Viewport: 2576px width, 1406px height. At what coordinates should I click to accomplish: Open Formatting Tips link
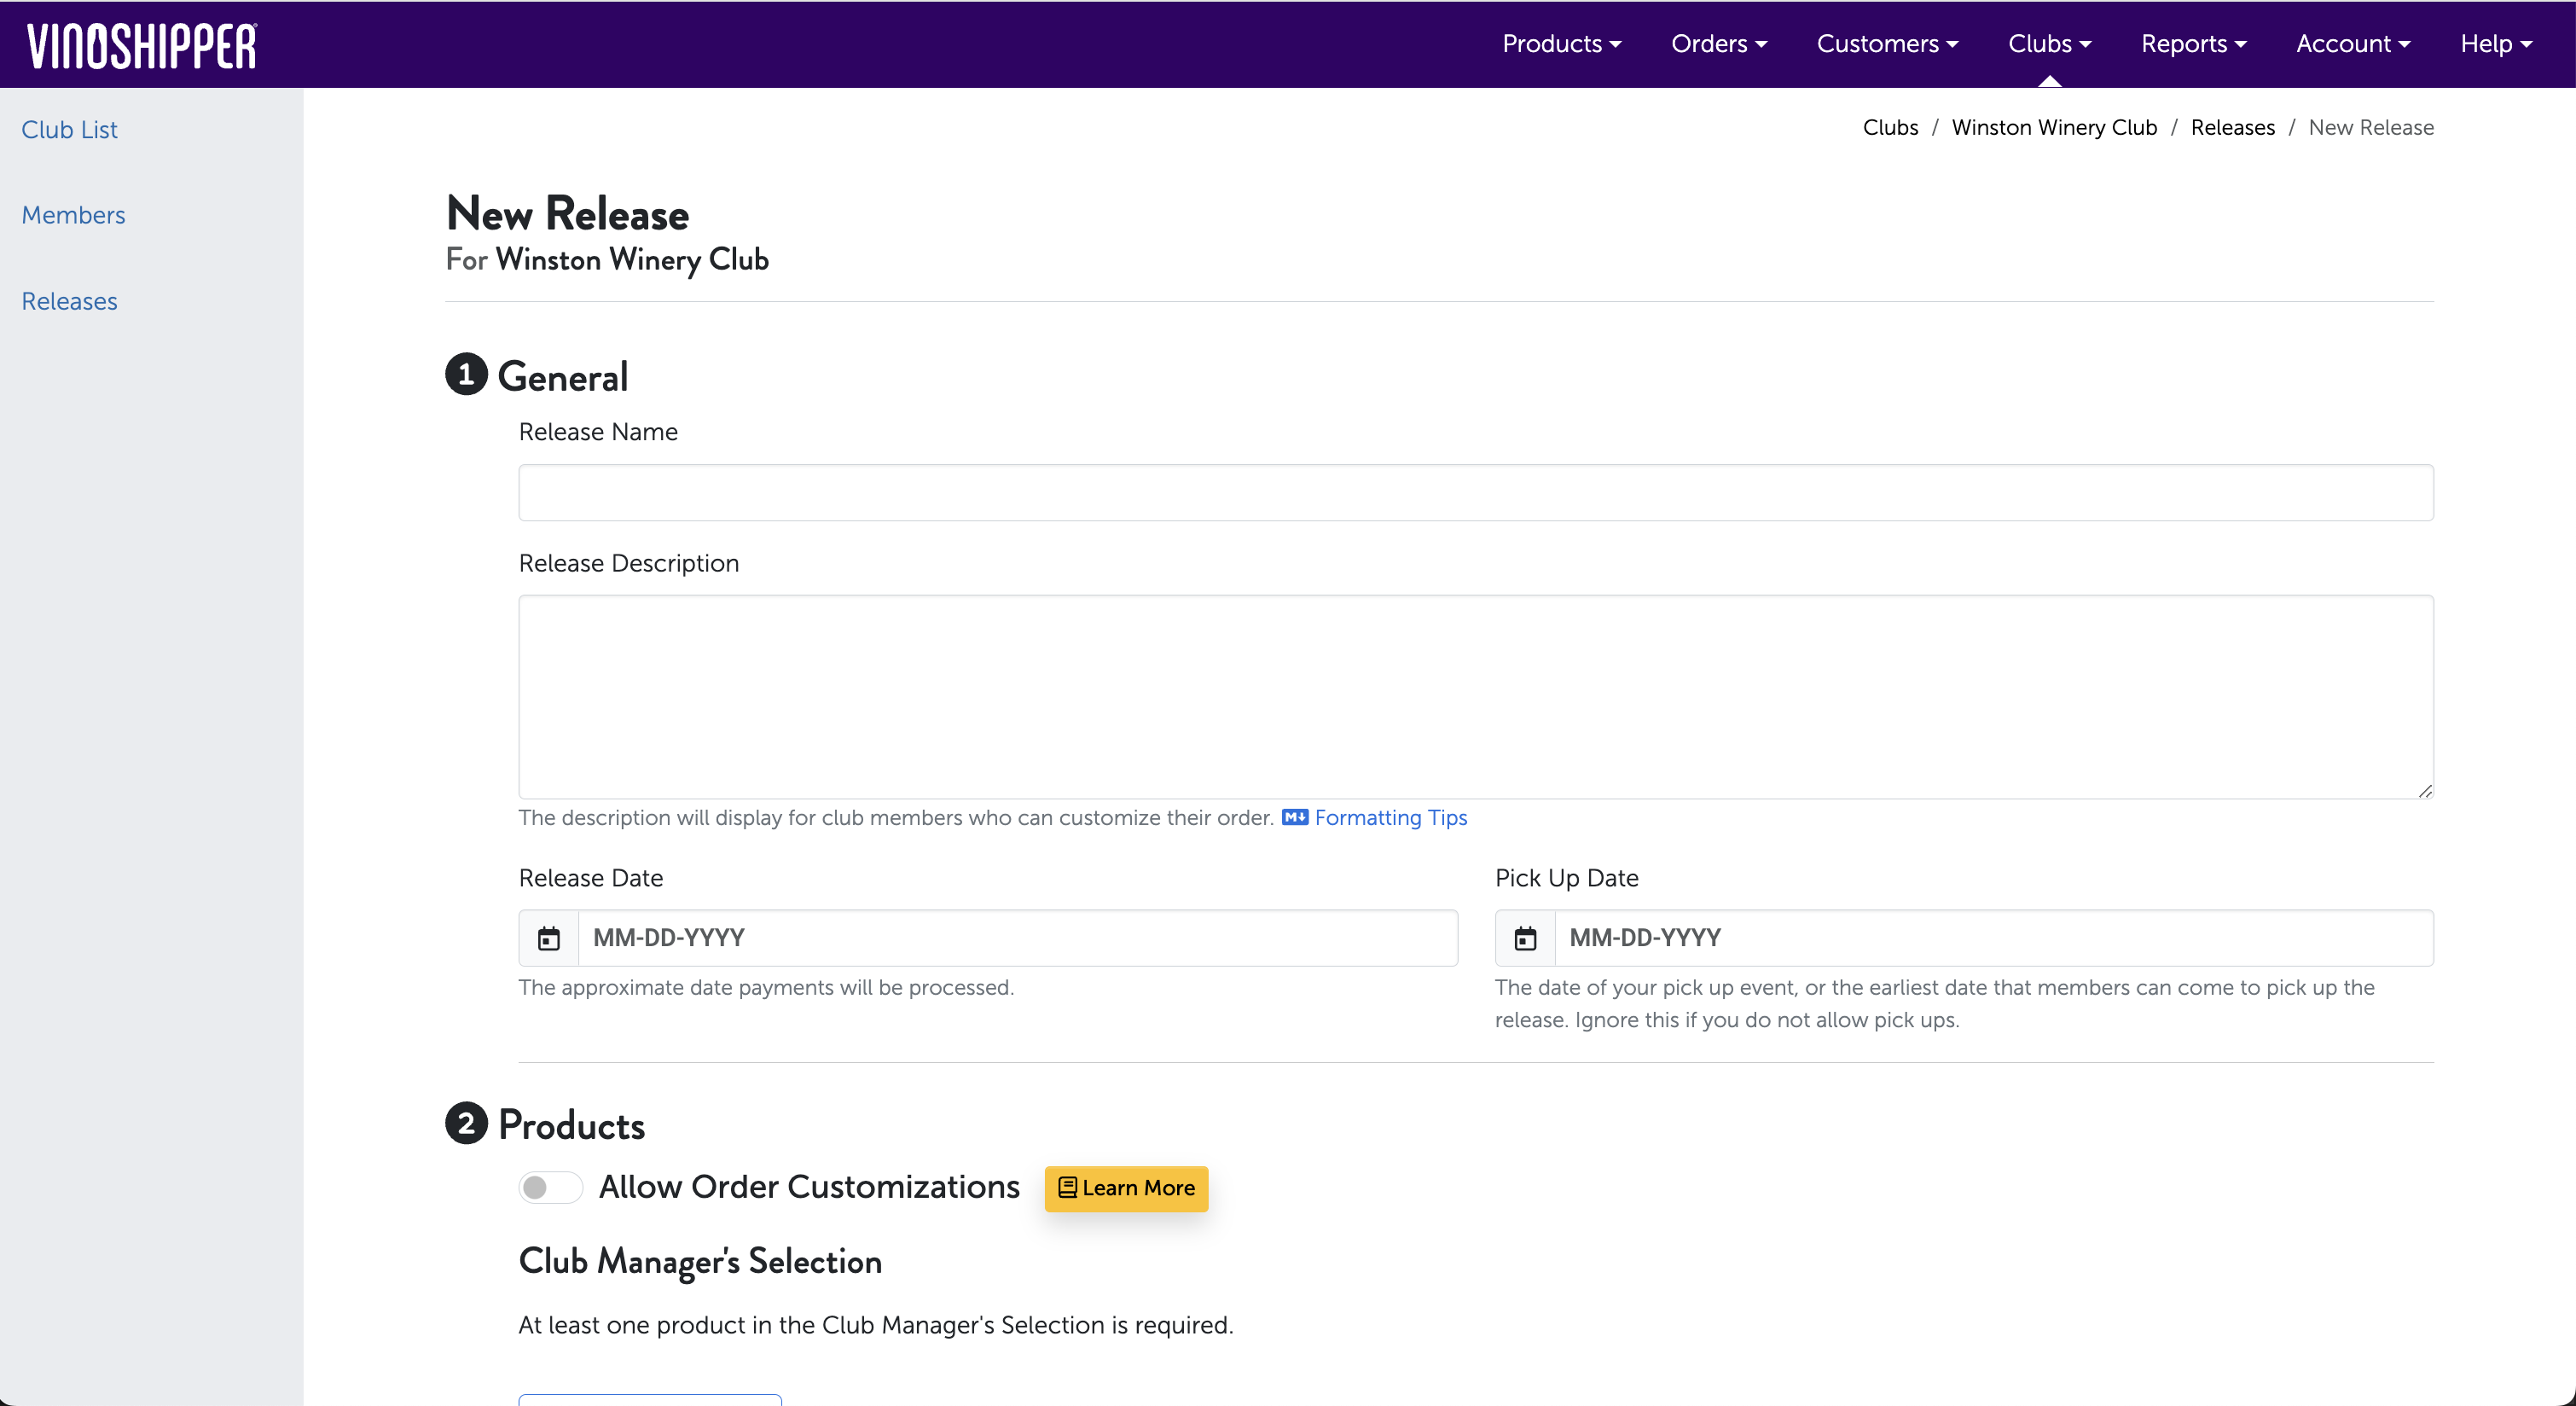point(1390,817)
